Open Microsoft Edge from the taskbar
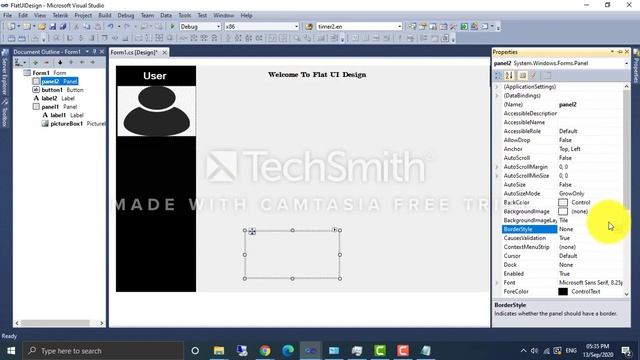This screenshot has height=360, width=640. coord(288,351)
